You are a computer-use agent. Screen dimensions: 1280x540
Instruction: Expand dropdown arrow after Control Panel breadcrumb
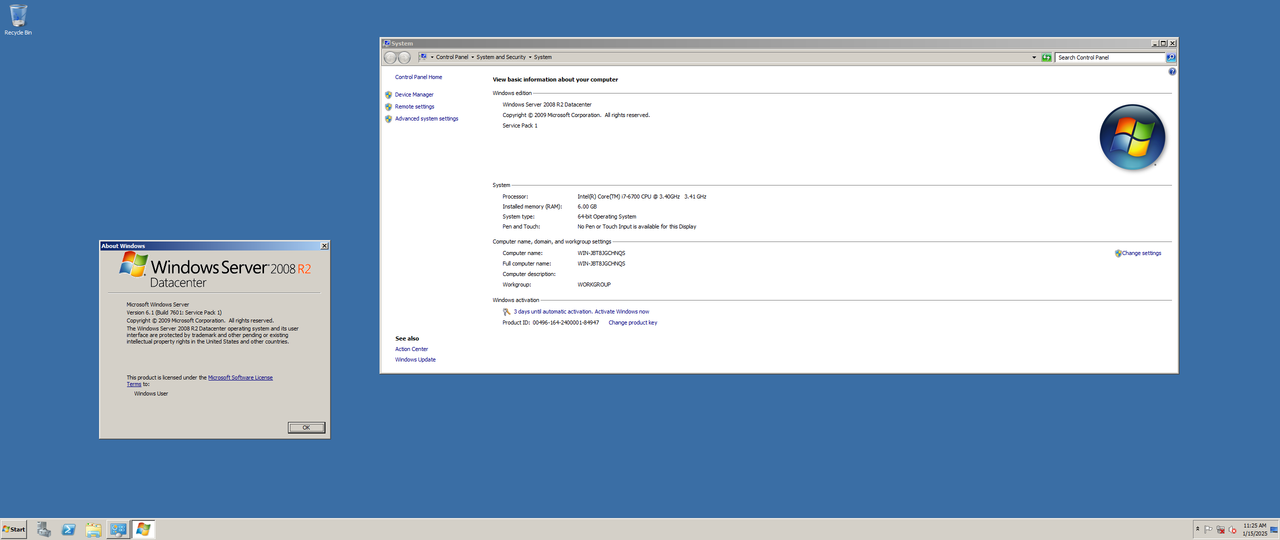click(473, 57)
